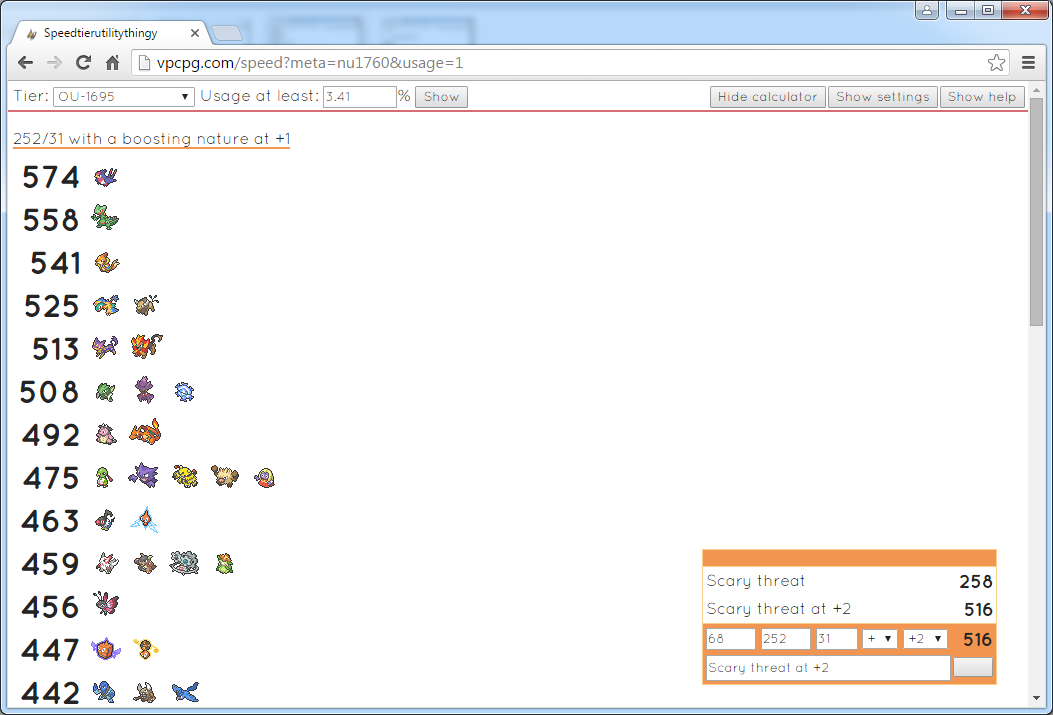Image resolution: width=1053 pixels, height=715 pixels.
Task: Pick the Pinsir sprite in the 442 row
Action: (144, 692)
